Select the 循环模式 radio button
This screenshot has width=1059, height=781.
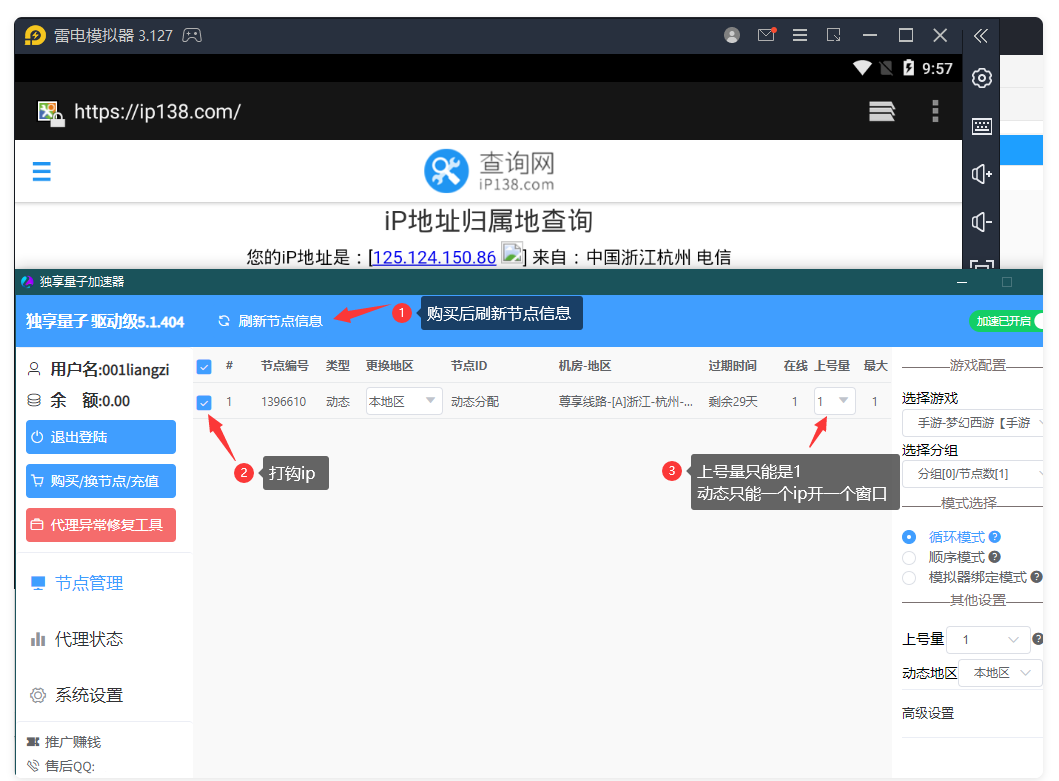909,537
